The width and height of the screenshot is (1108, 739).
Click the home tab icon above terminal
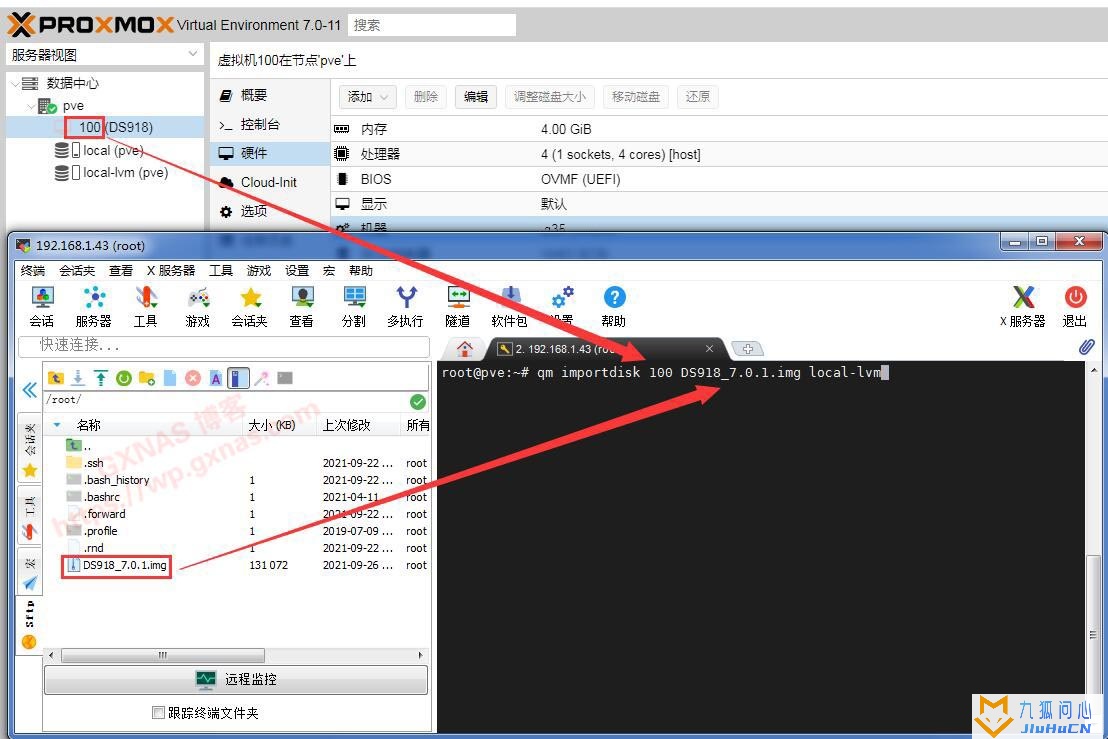[464, 348]
